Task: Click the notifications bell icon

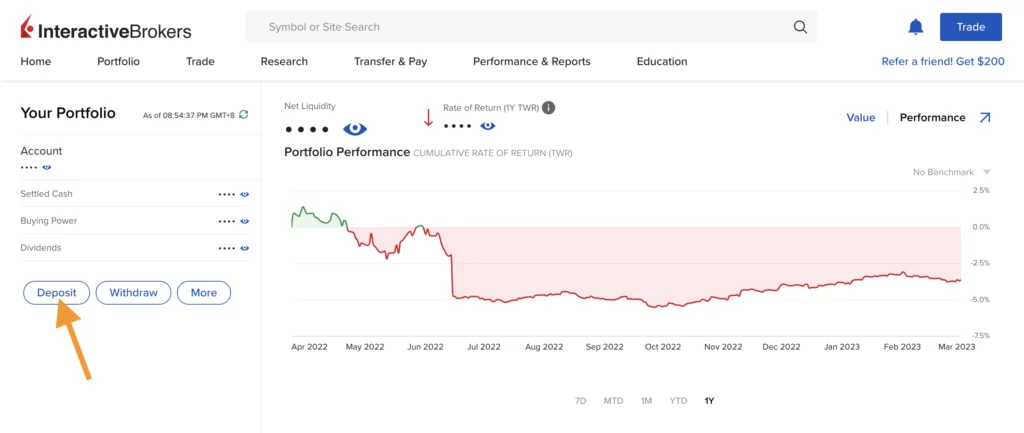Action: point(915,27)
